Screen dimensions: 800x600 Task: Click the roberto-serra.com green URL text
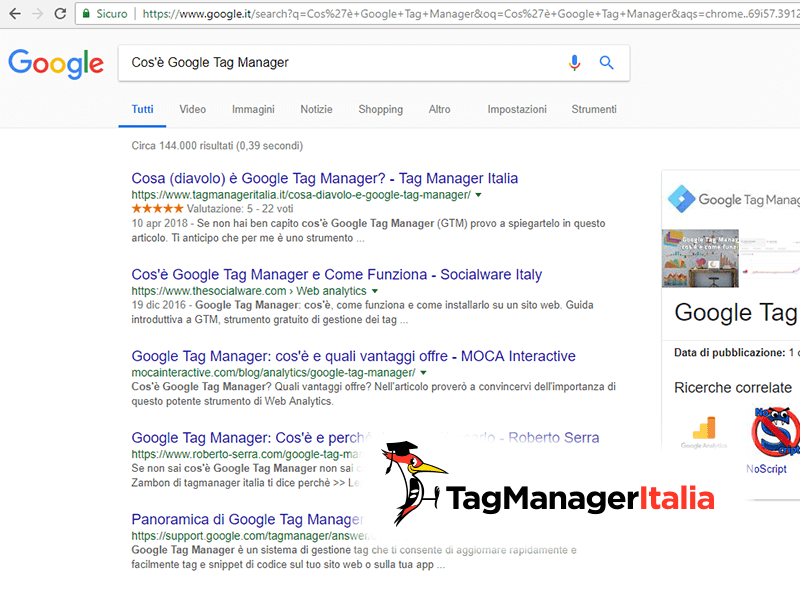click(247, 455)
